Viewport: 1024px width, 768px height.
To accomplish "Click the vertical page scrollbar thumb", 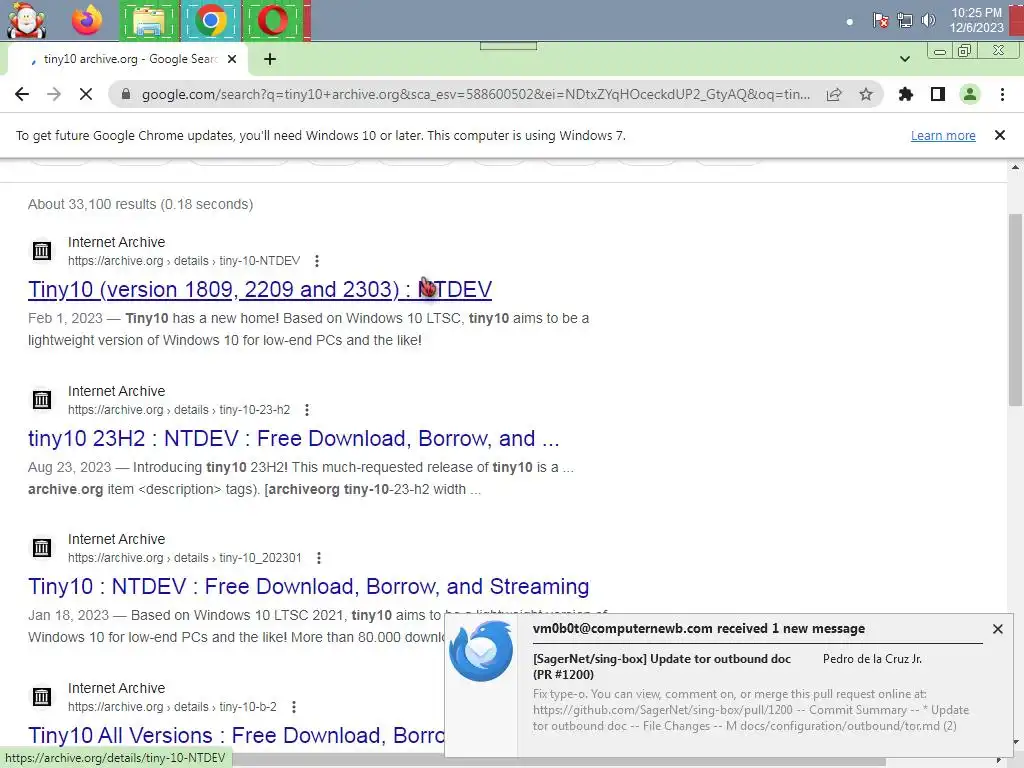I will [x=1015, y=310].
